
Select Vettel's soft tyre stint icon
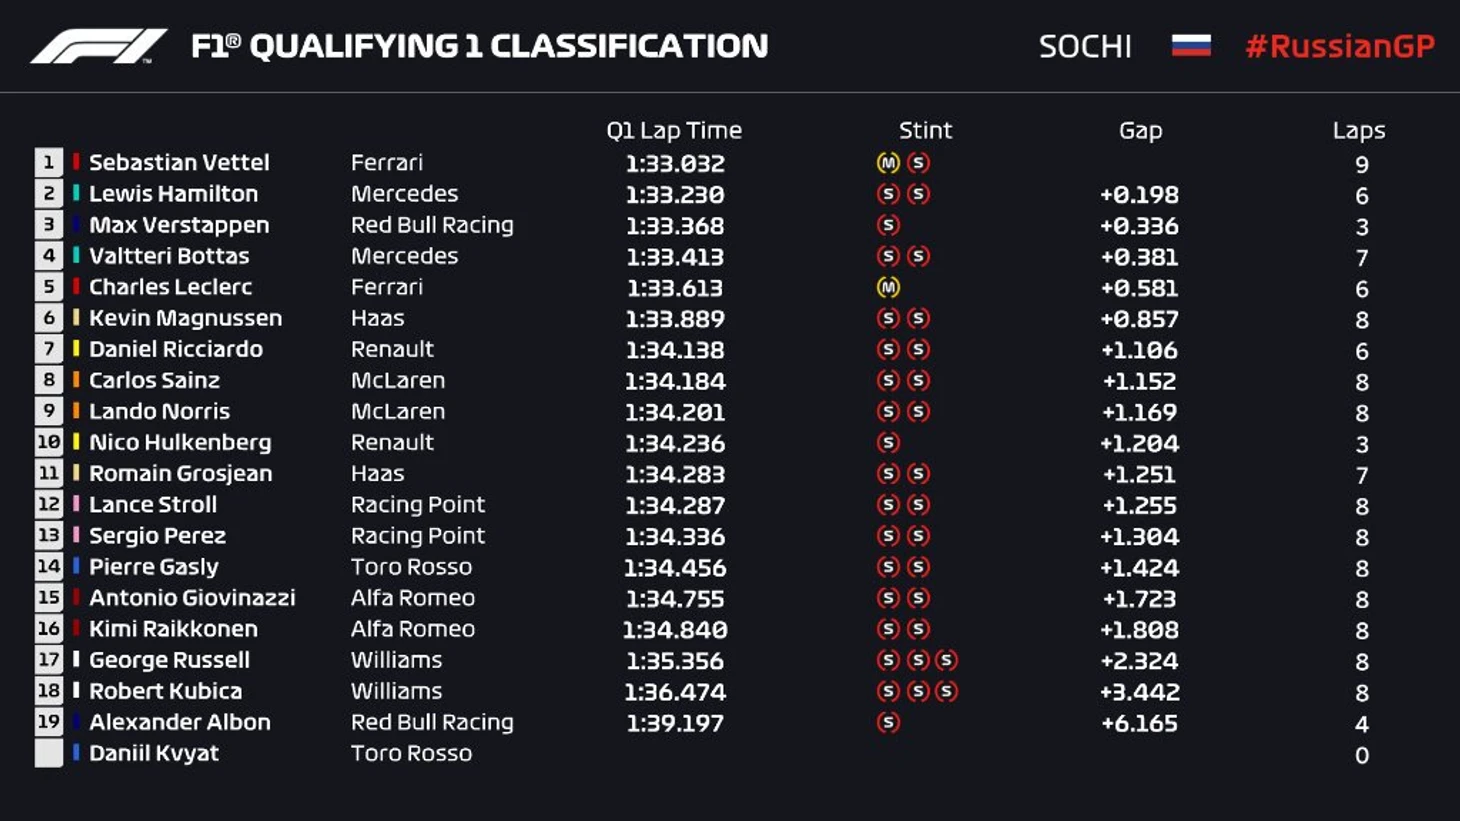[x=918, y=163]
